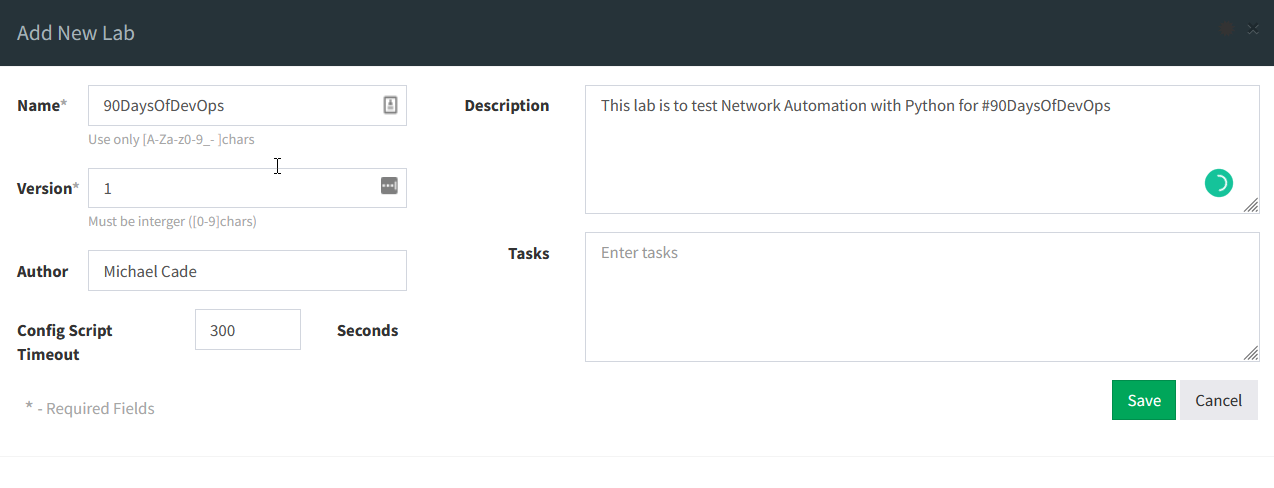
Task: Select the Author field with Michael Cade
Action: point(247,271)
